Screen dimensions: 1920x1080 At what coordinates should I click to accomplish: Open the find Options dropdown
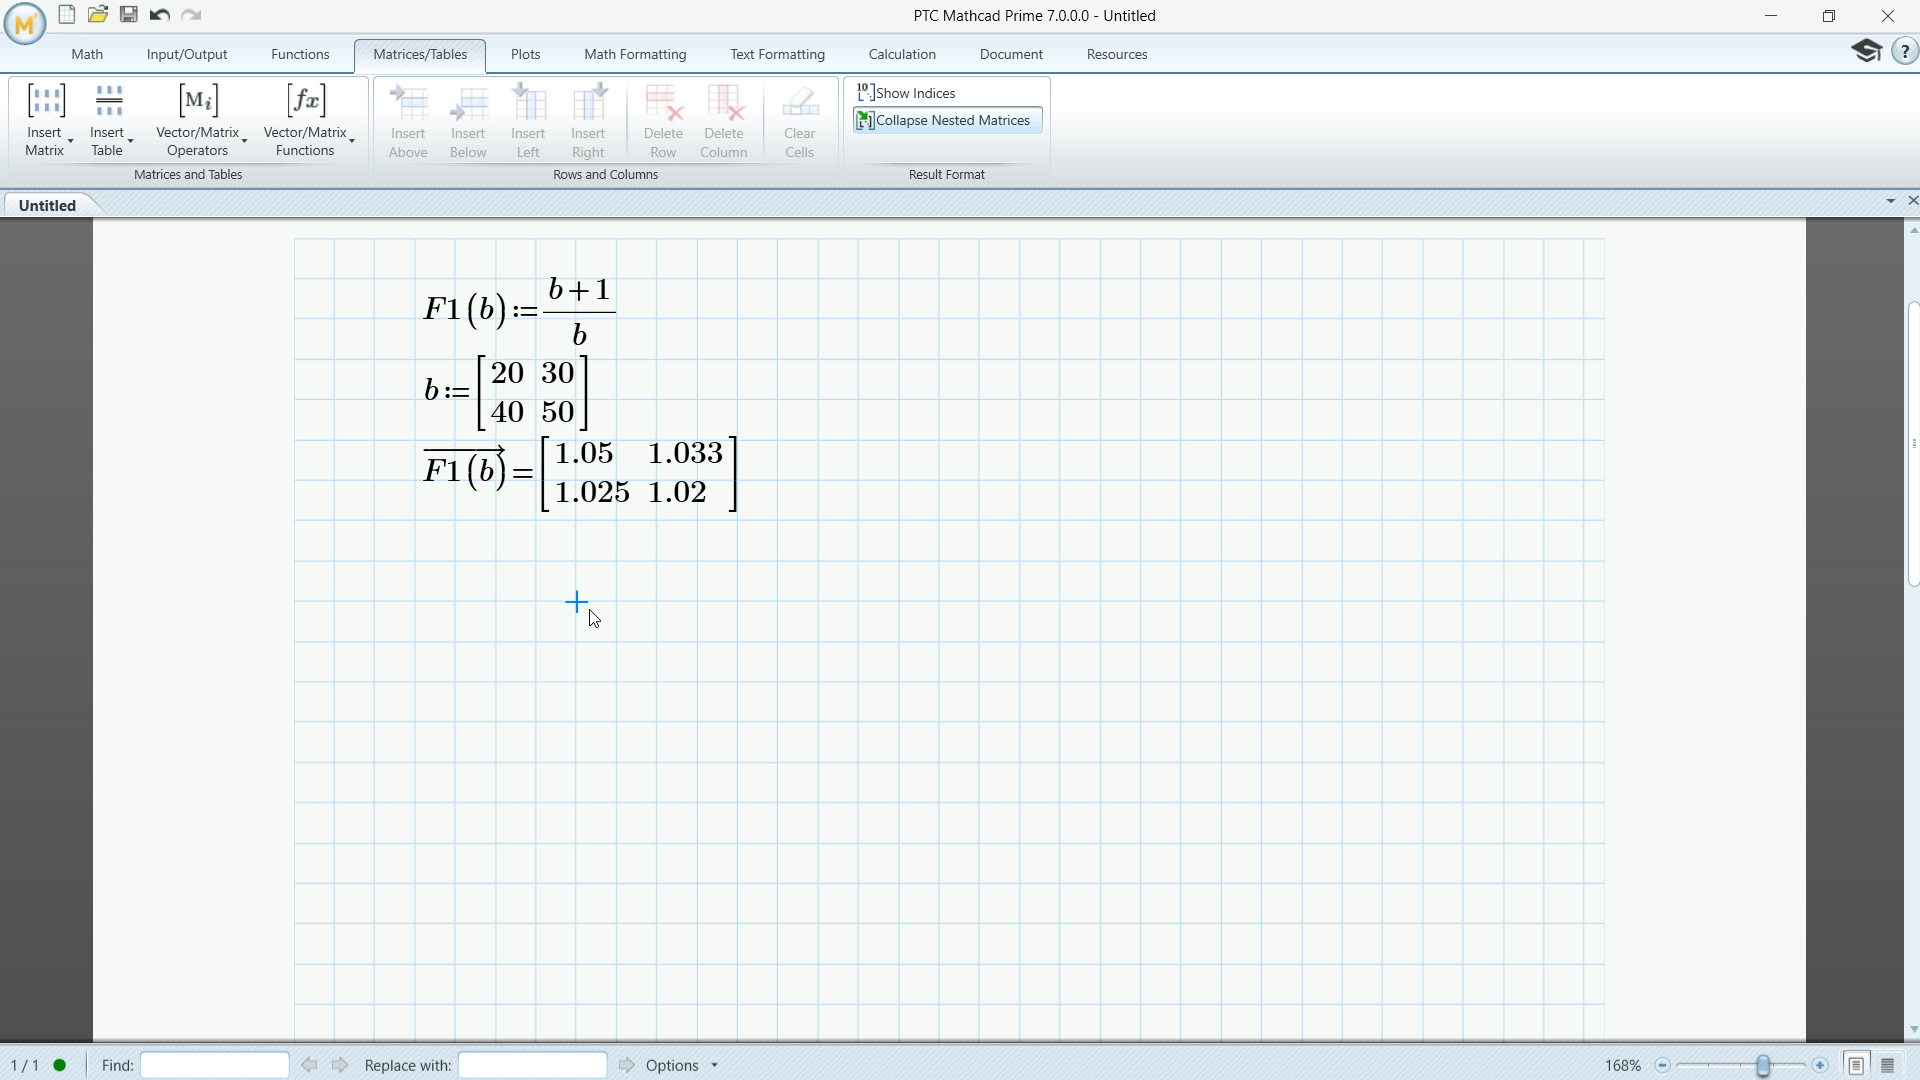pos(682,1065)
